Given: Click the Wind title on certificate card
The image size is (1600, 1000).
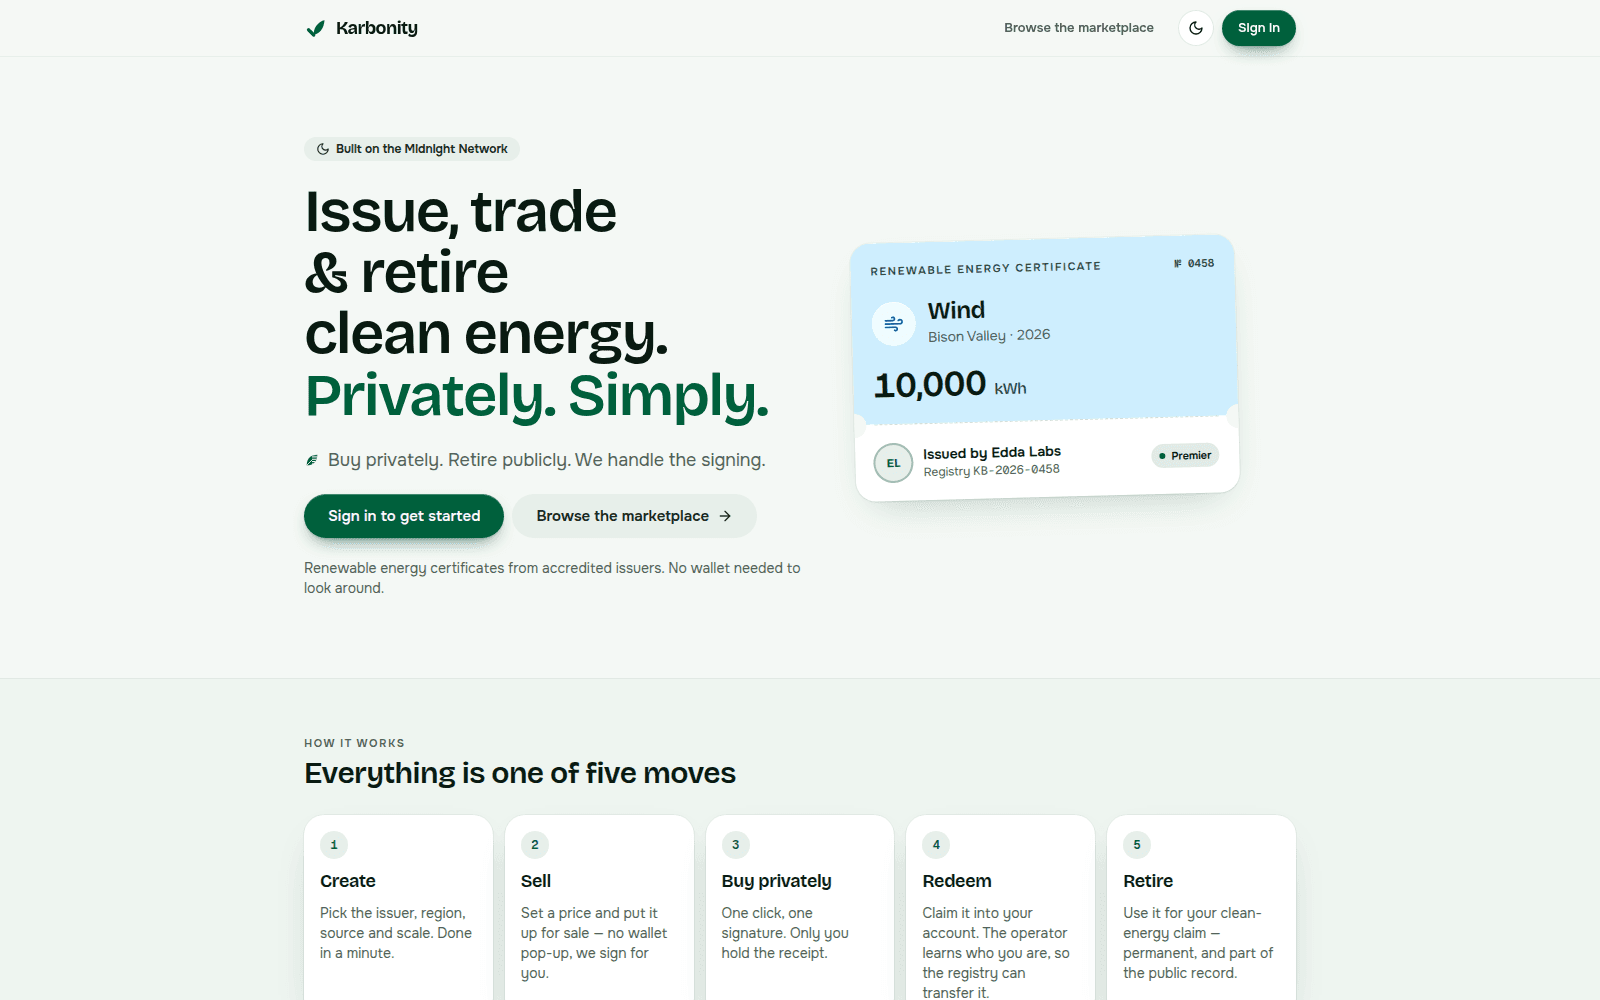Looking at the screenshot, I should (956, 311).
